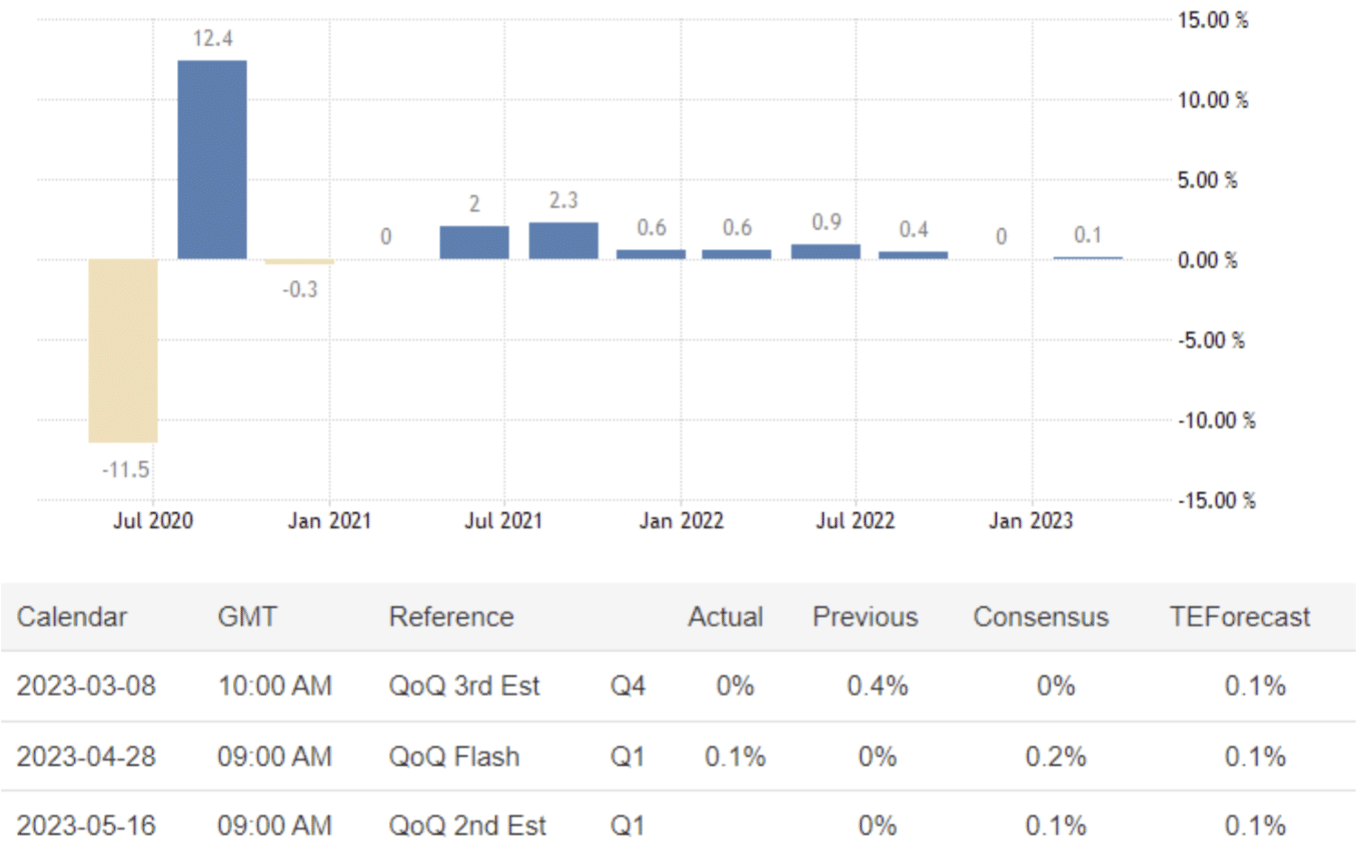Open the 2023-03-08 calendar entry
1356x856 pixels.
87,686
